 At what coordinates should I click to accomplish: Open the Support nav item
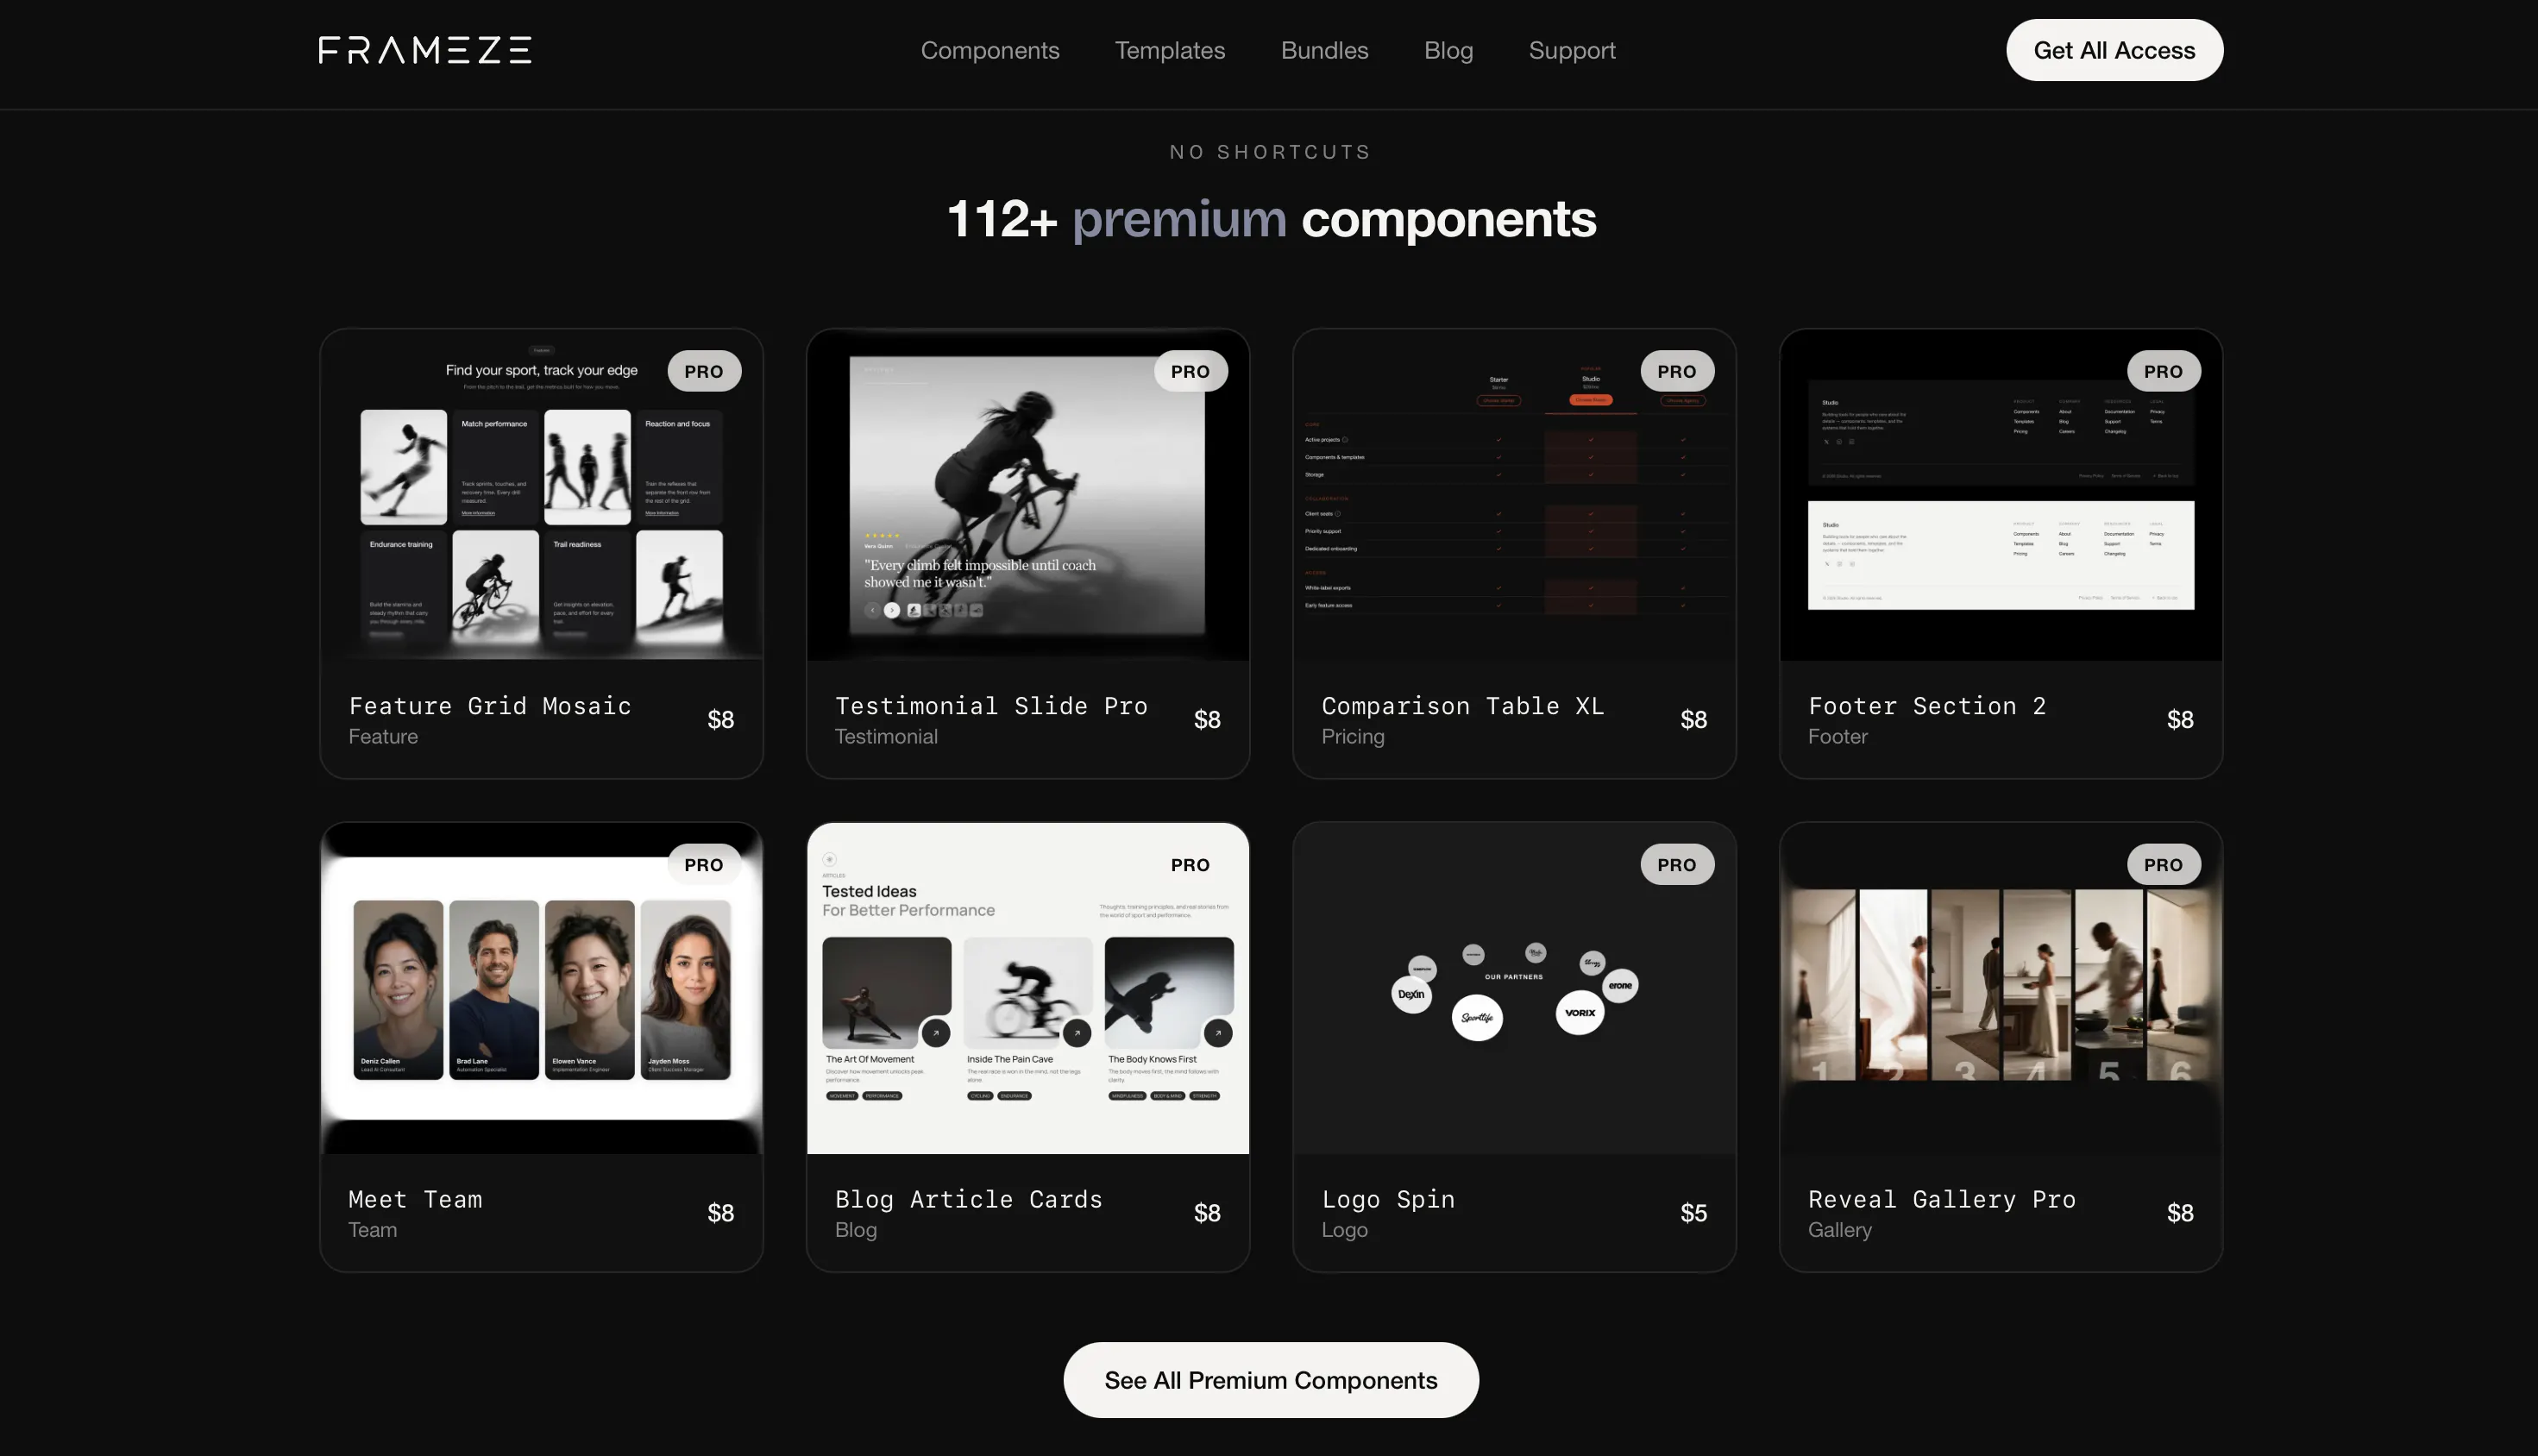[x=1572, y=50]
